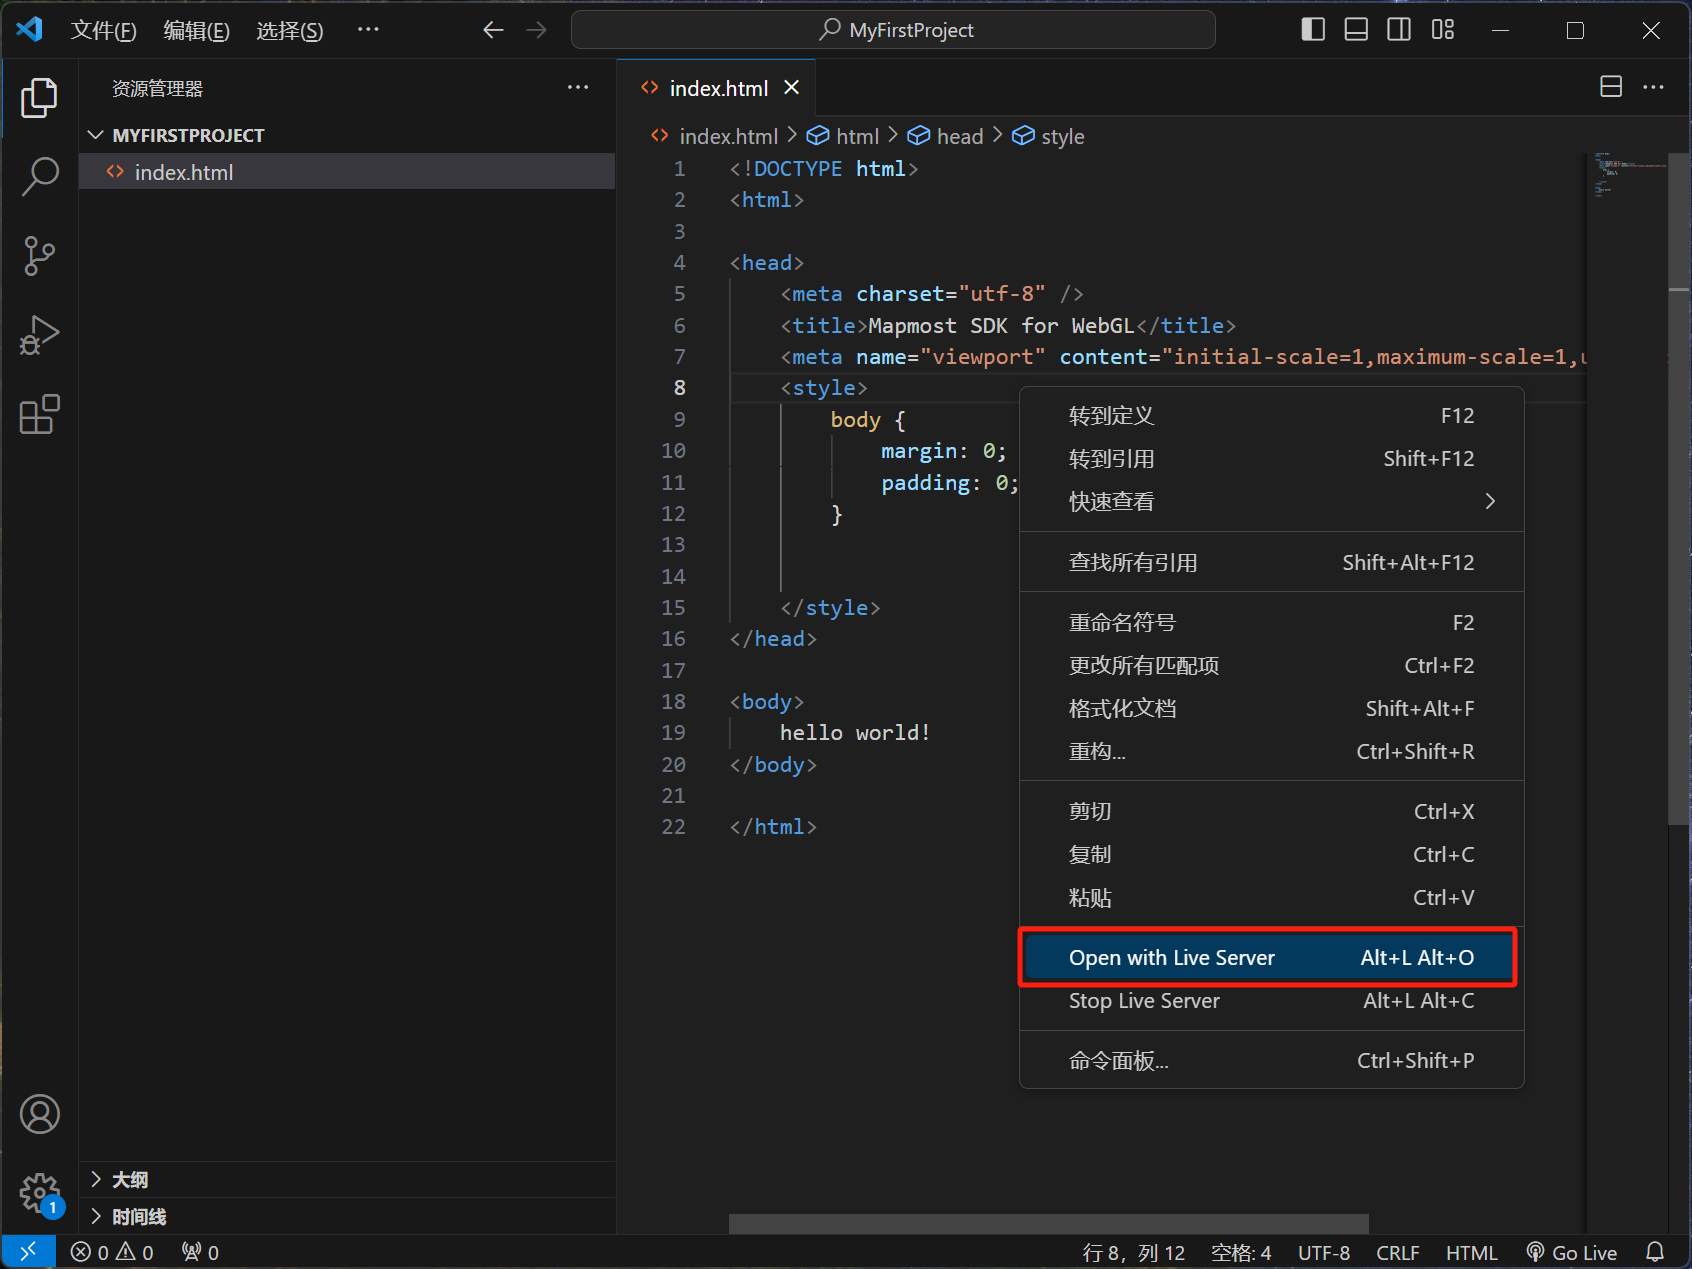Choose 转到定义 from context menu
The height and width of the screenshot is (1269, 1692).
coord(1271,416)
